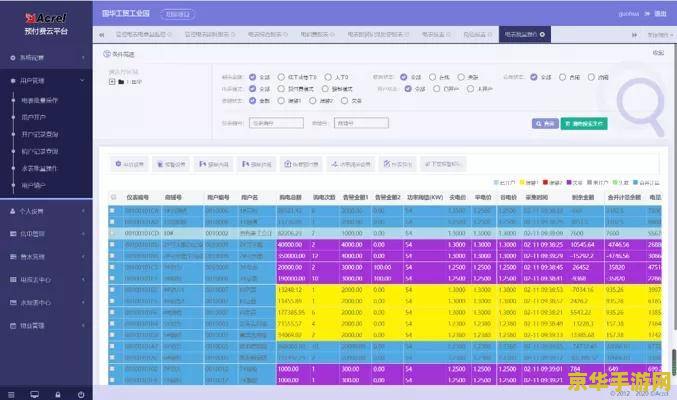
Task: Expand the sidebar chevron just below 个人设置
Action: (83, 234)
